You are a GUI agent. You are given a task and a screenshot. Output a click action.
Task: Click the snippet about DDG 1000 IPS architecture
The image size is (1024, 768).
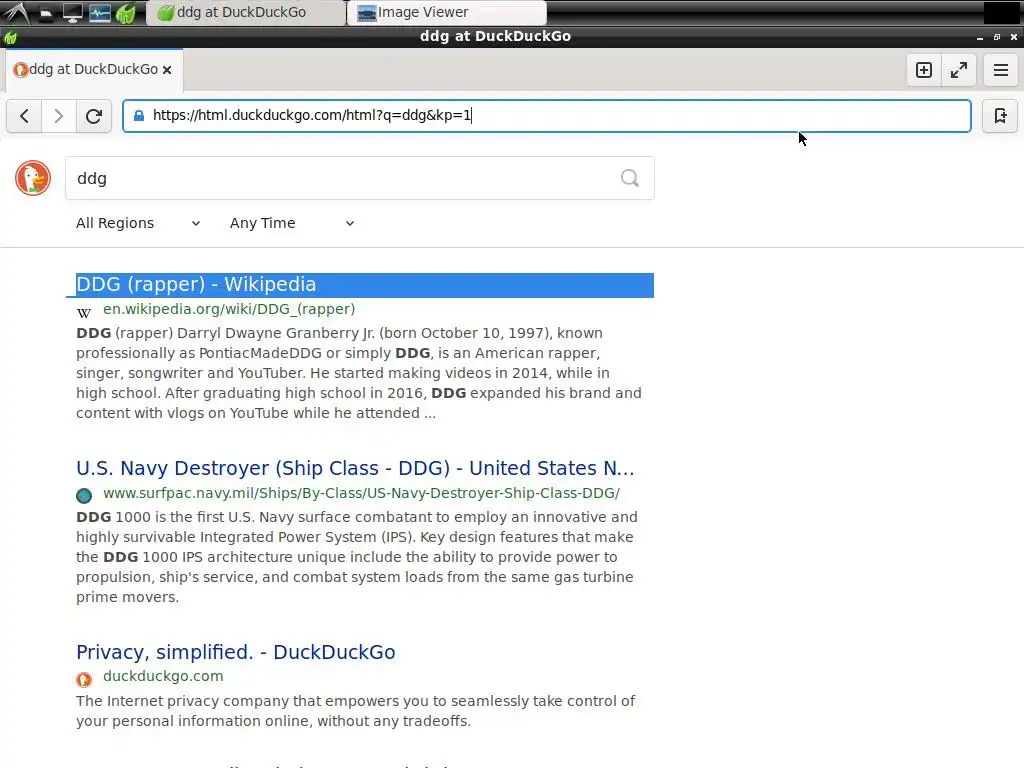tap(357, 557)
